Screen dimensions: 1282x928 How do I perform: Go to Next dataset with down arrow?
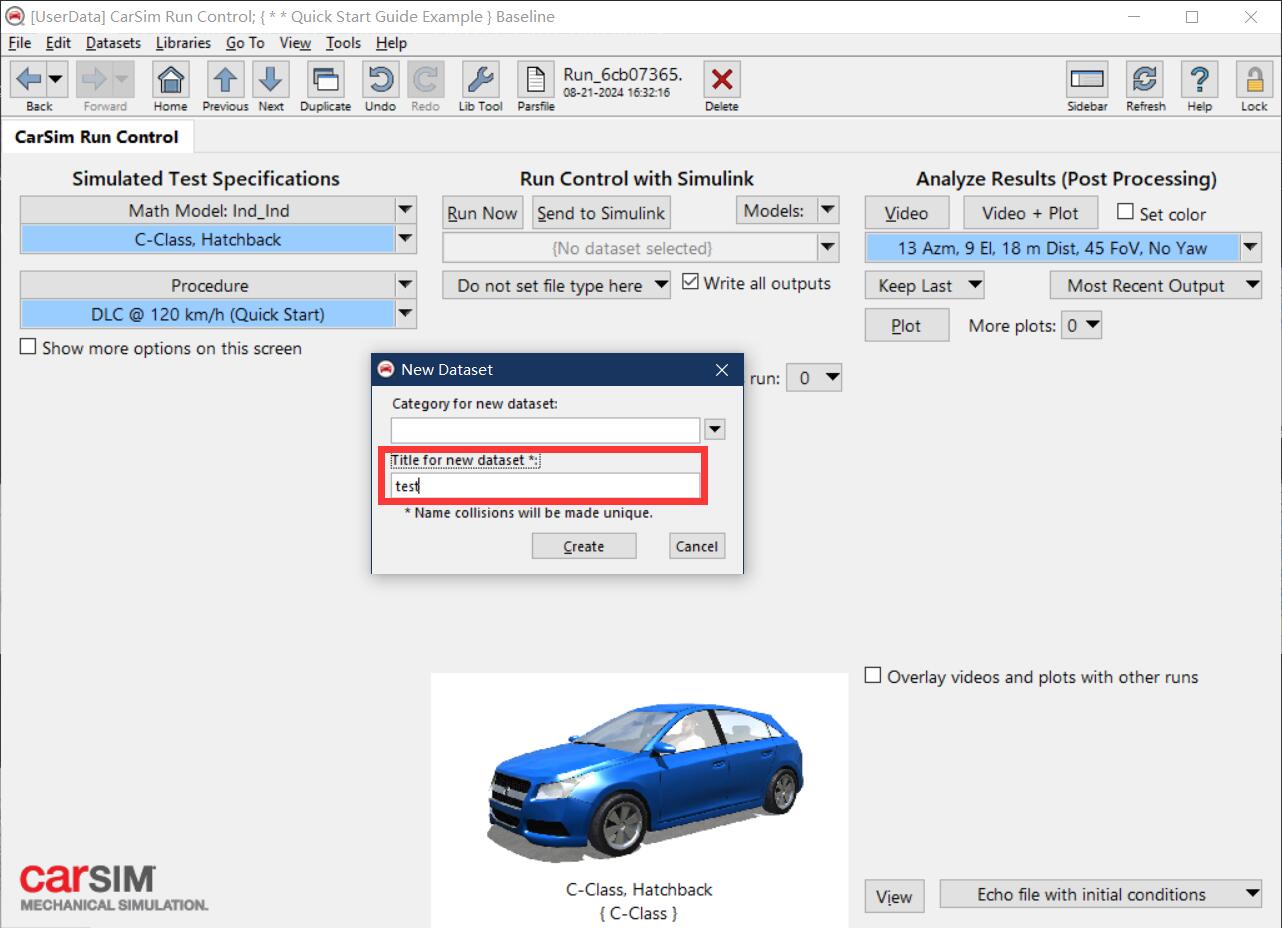click(x=271, y=79)
